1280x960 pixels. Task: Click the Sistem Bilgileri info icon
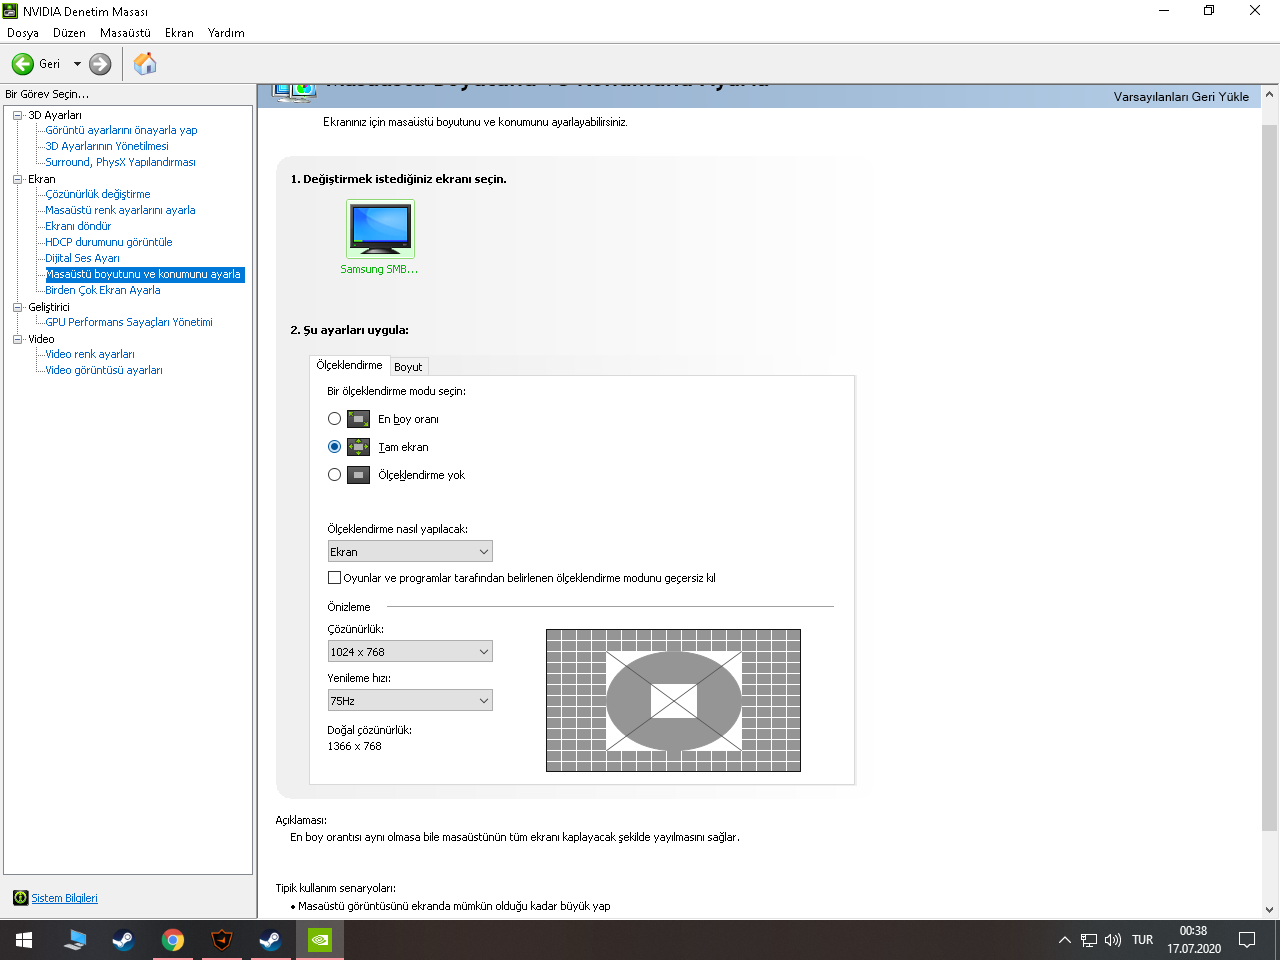[x=20, y=898]
